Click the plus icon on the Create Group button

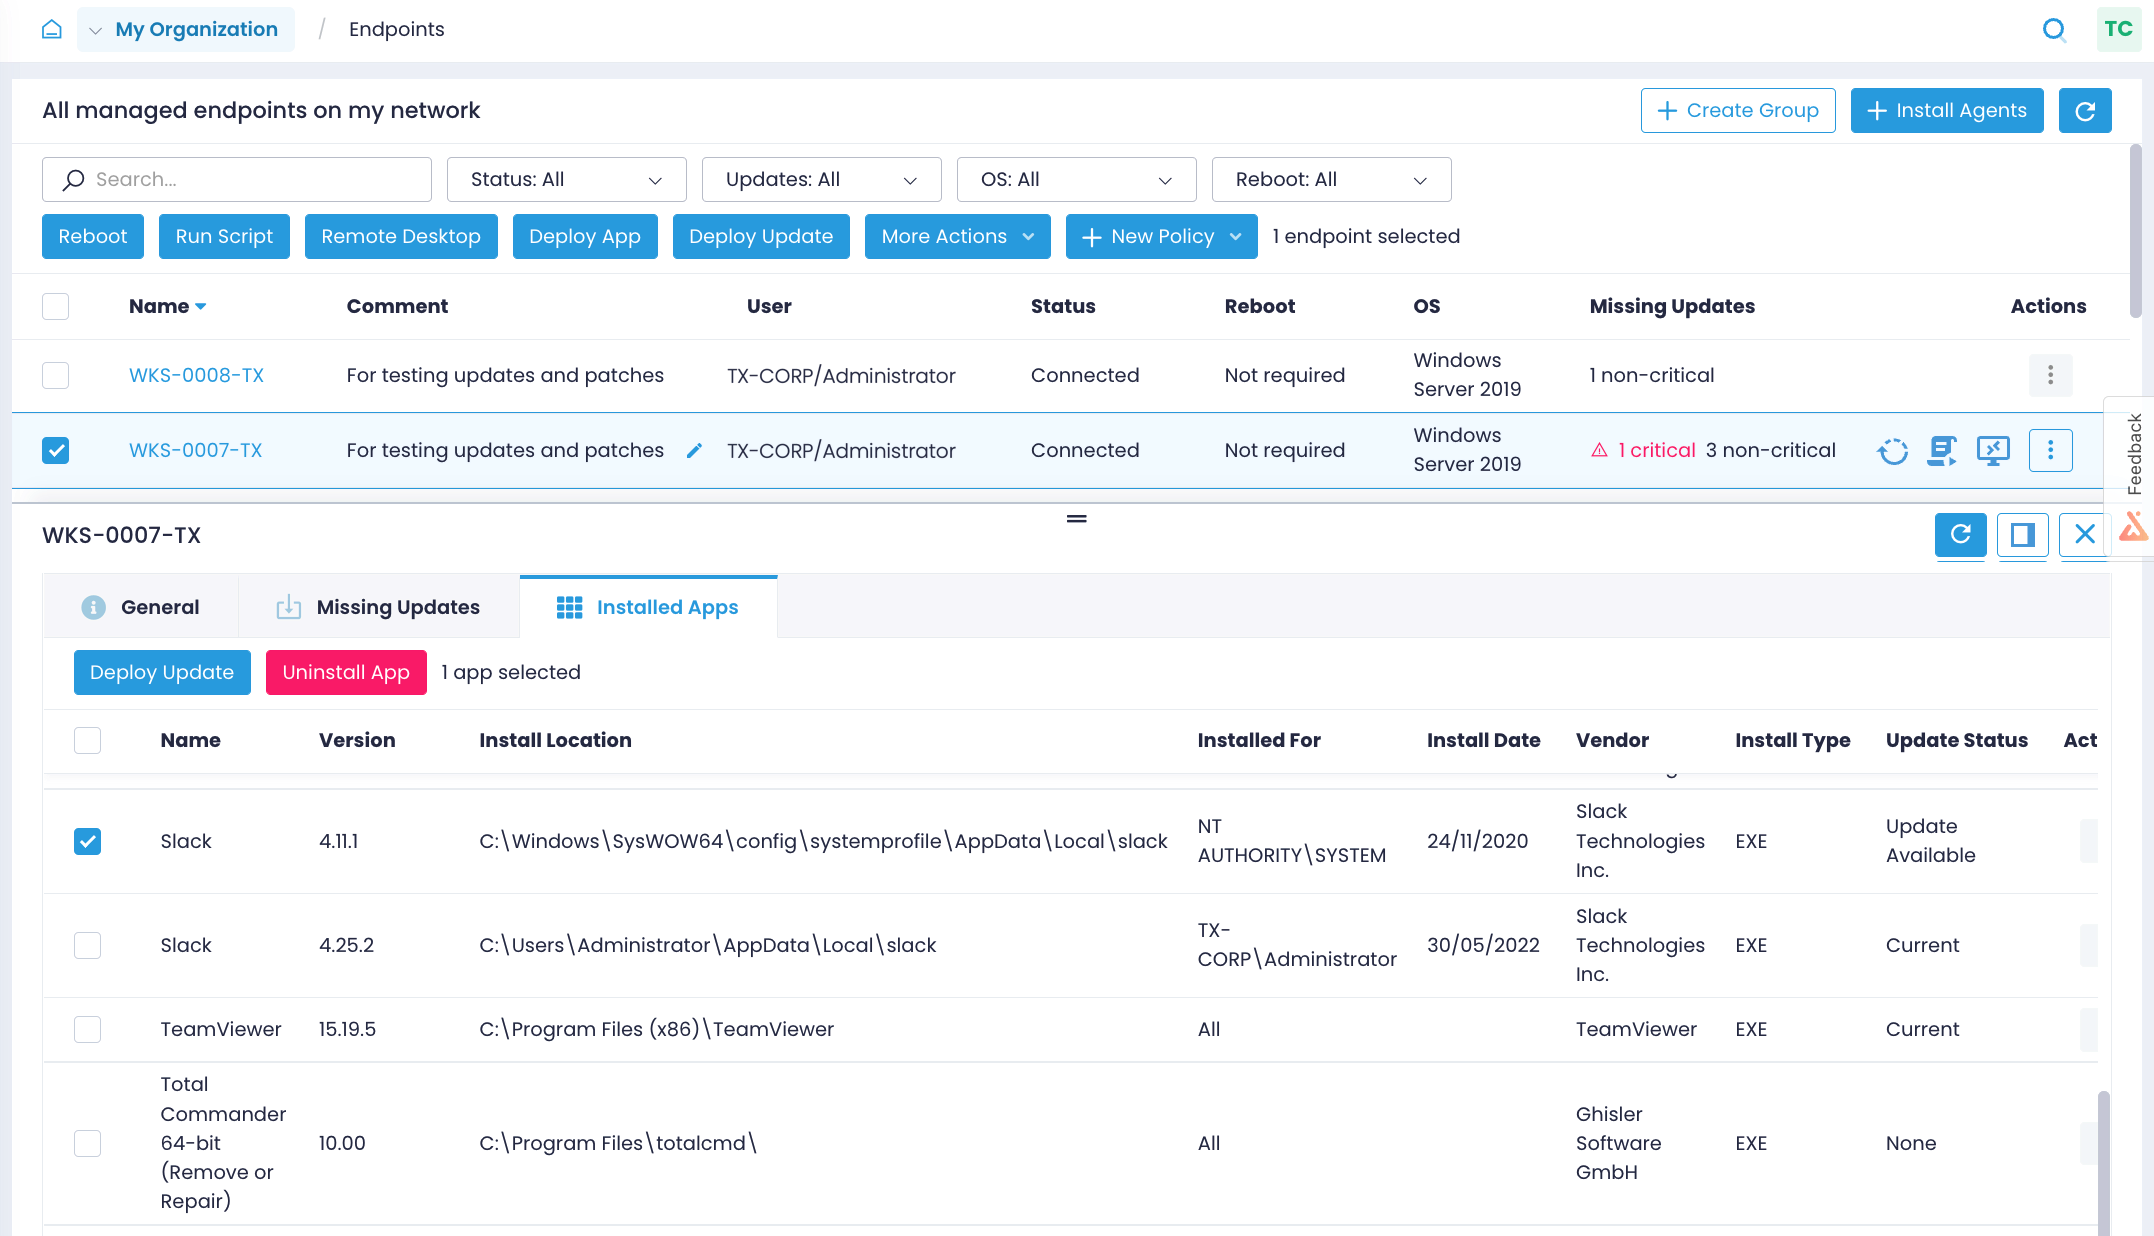[x=1667, y=111]
